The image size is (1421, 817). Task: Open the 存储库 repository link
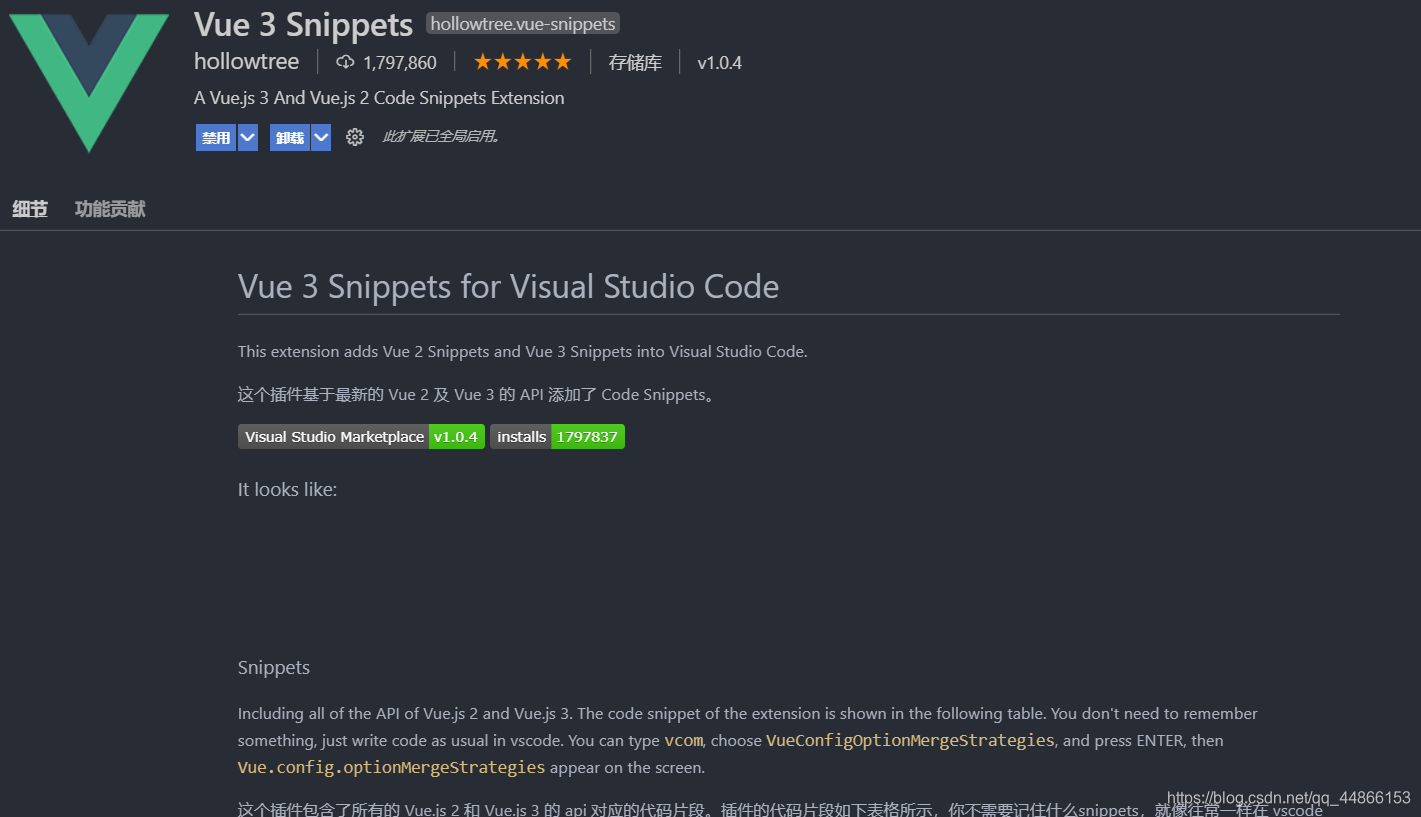click(635, 62)
